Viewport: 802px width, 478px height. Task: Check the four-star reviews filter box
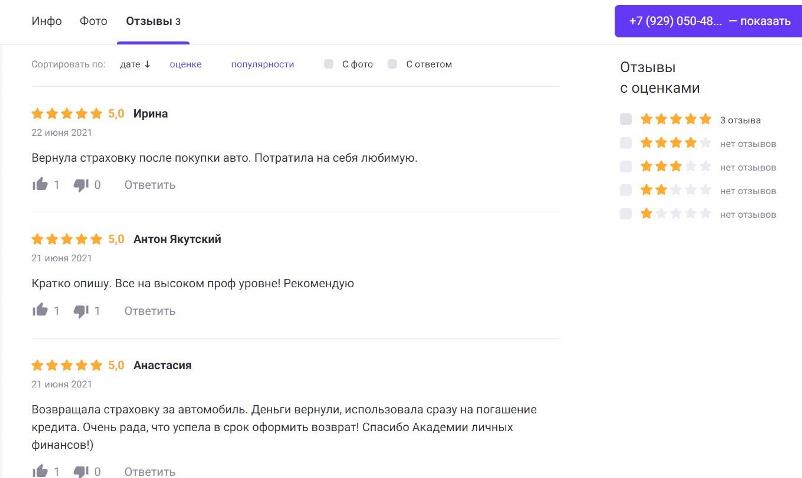point(626,143)
